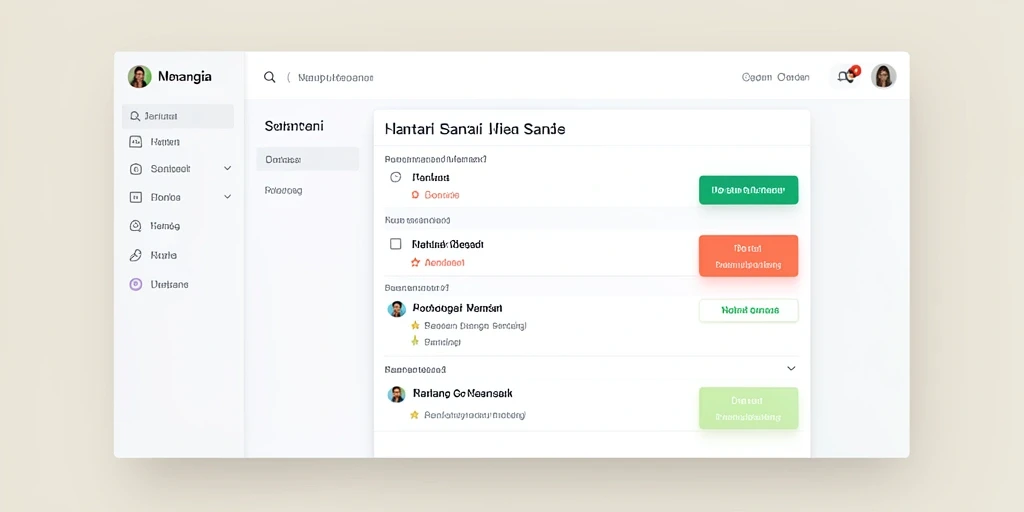This screenshot has width=1024, height=512.
Task: Open the user avatar at top right
Action: click(x=884, y=76)
